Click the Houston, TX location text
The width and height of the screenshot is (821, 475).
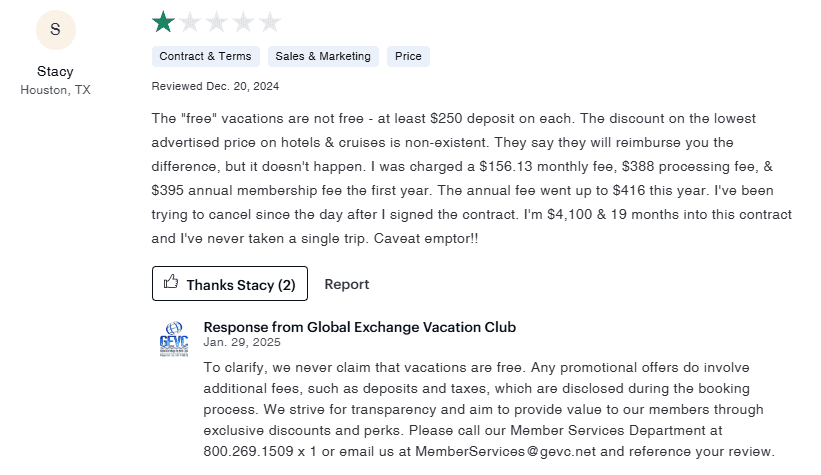point(55,90)
